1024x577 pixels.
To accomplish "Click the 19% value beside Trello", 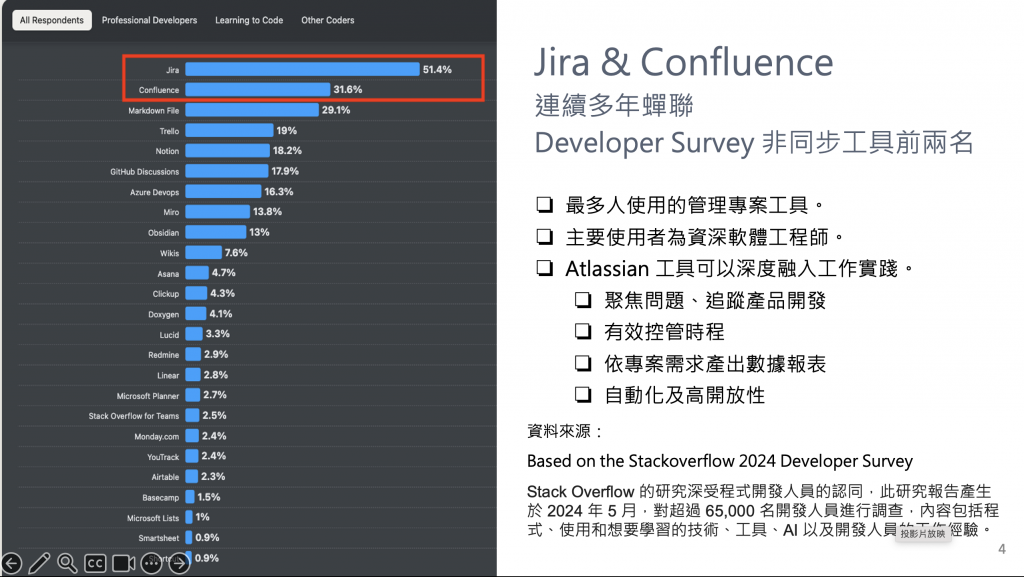I will (x=287, y=131).
